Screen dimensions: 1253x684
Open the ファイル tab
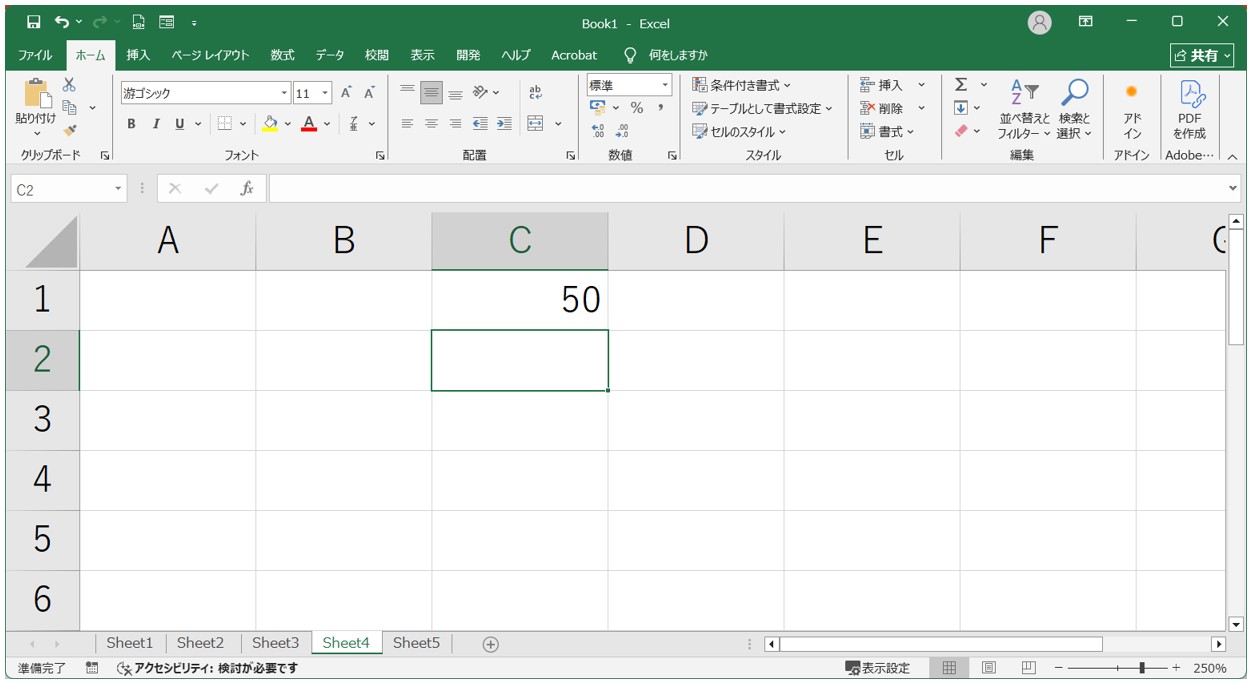(x=35, y=55)
